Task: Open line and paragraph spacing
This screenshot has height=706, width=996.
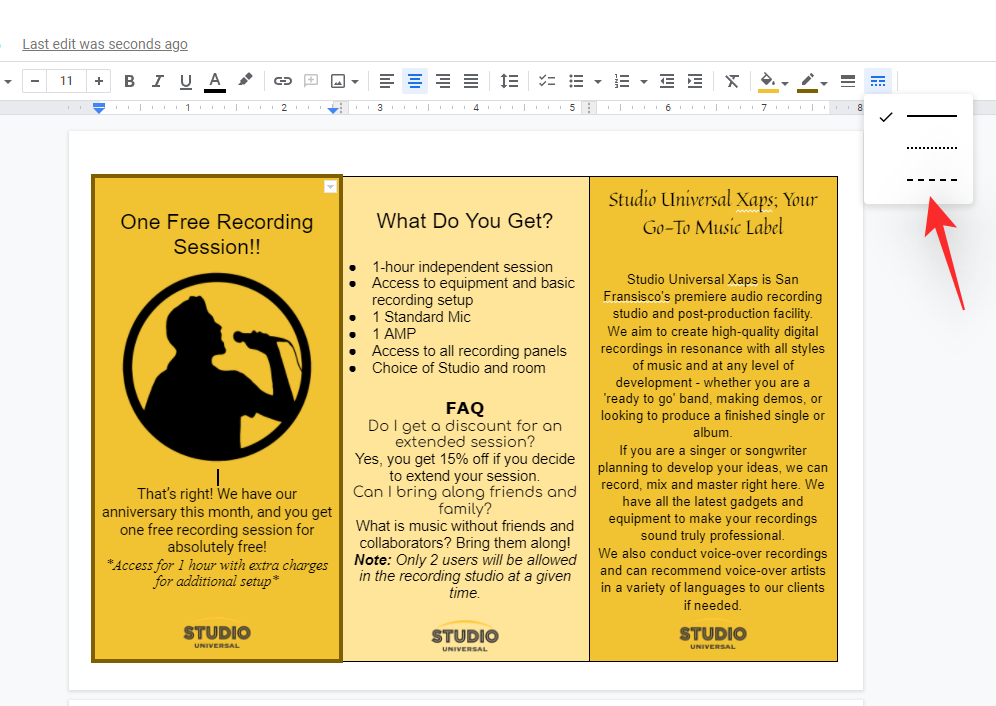Action: pos(509,81)
